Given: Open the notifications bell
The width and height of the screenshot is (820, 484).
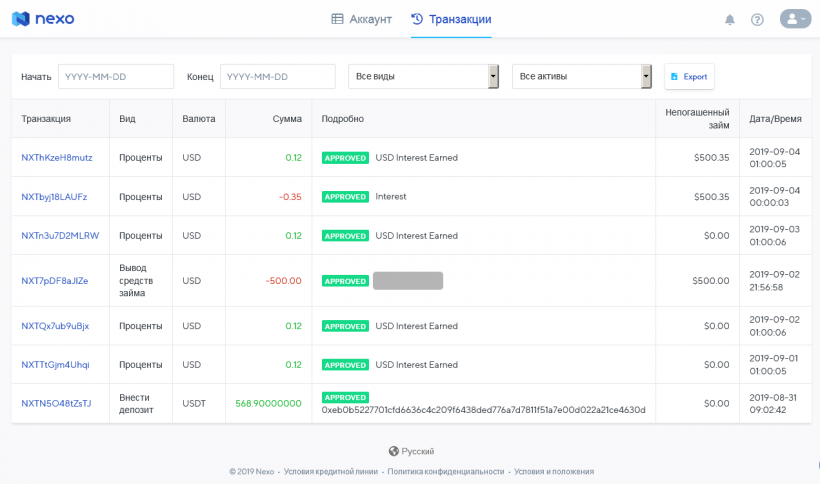Looking at the screenshot, I should pyautogui.click(x=730, y=19).
